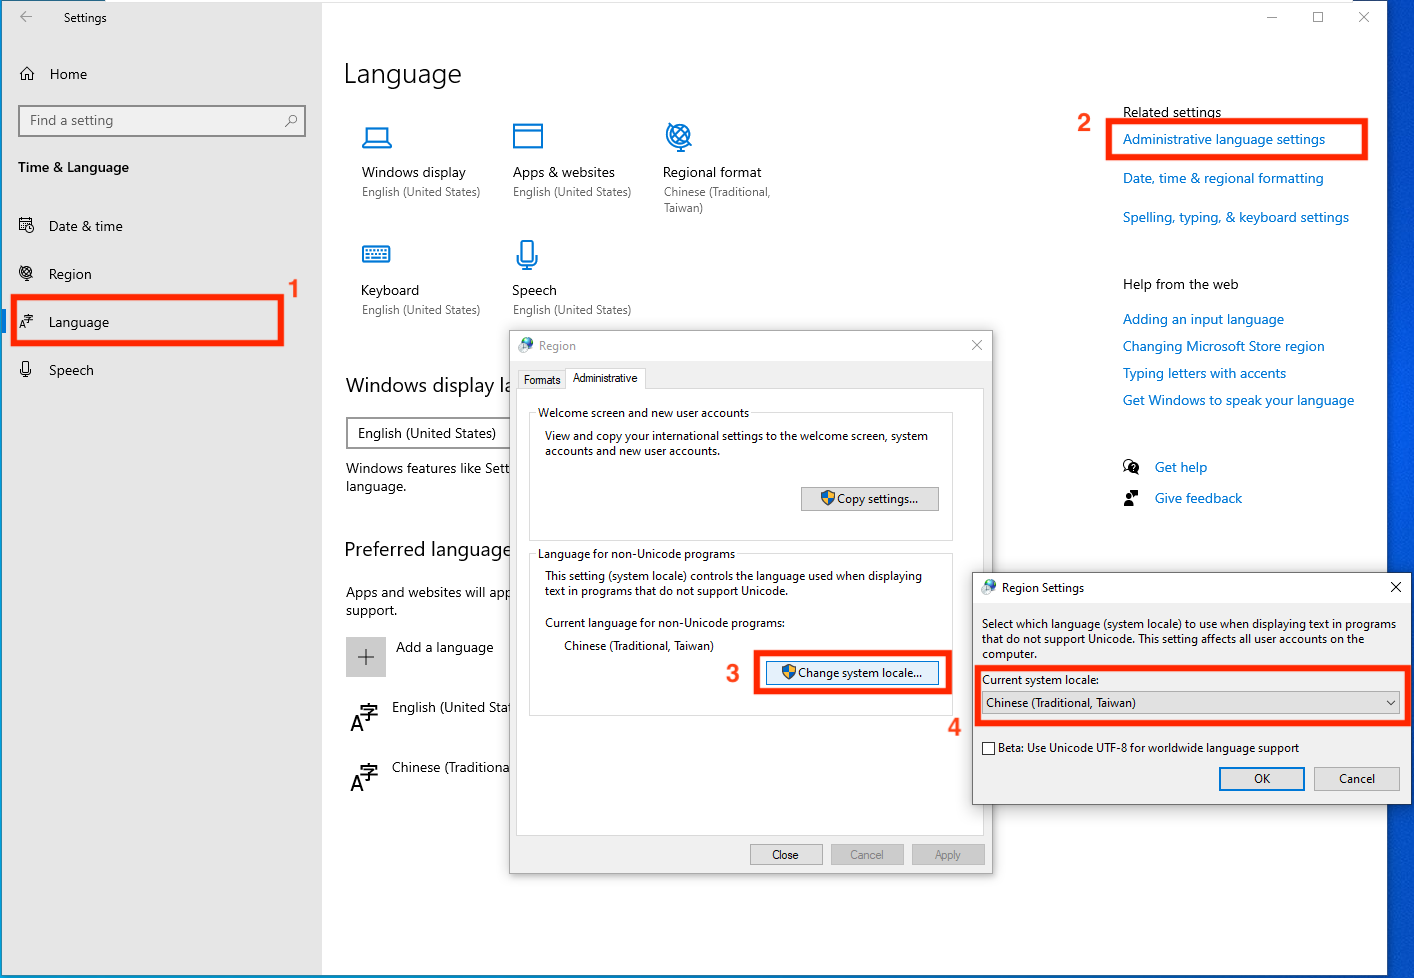
Task: Cancel the Region Settings dialog
Action: 1356,779
